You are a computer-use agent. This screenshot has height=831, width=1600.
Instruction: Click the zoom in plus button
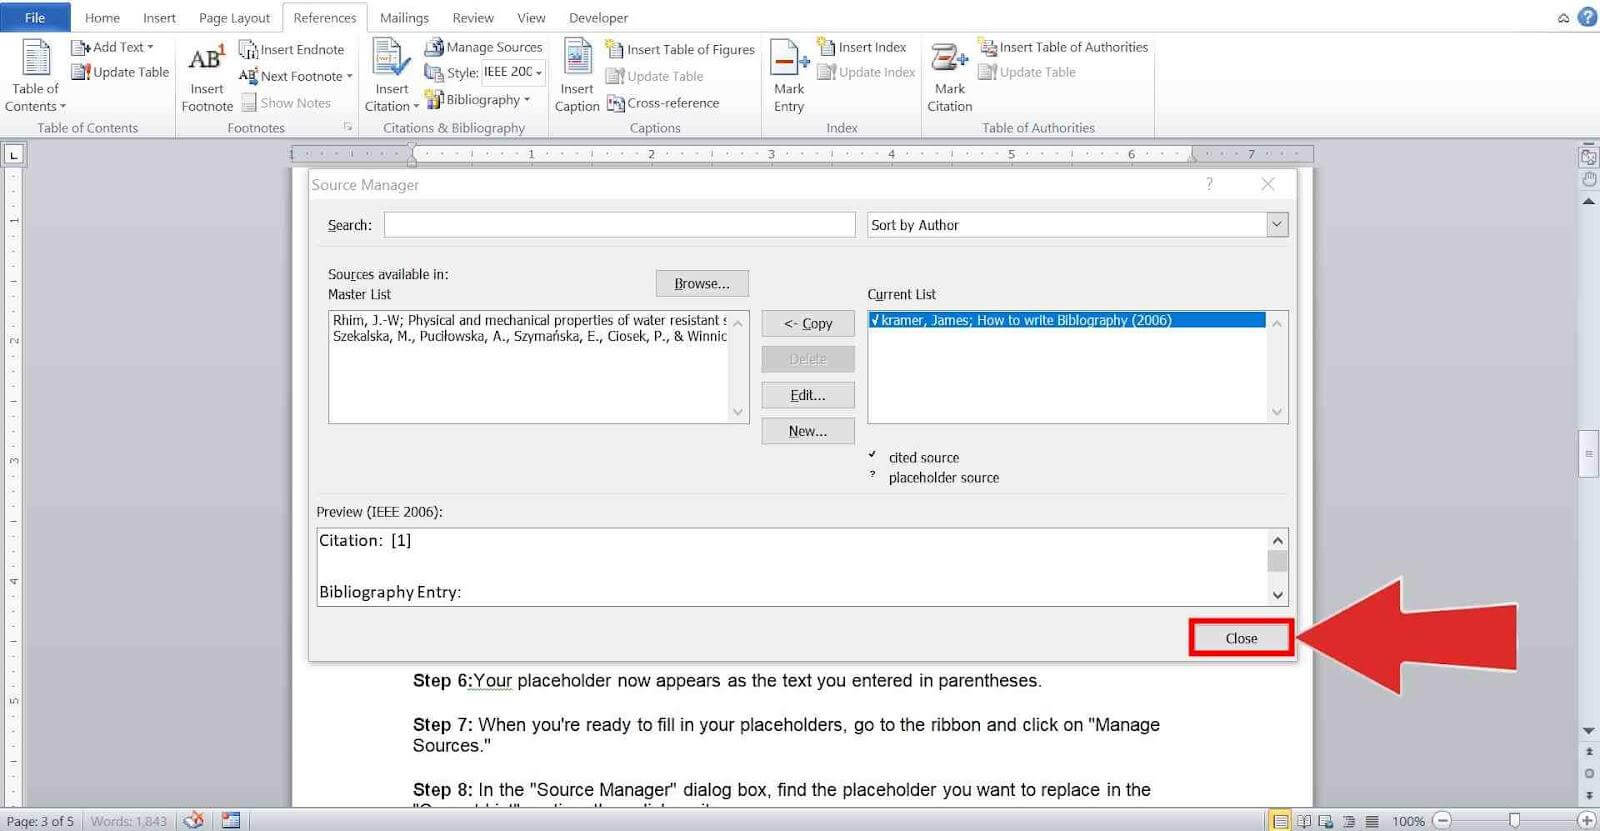click(1586, 821)
